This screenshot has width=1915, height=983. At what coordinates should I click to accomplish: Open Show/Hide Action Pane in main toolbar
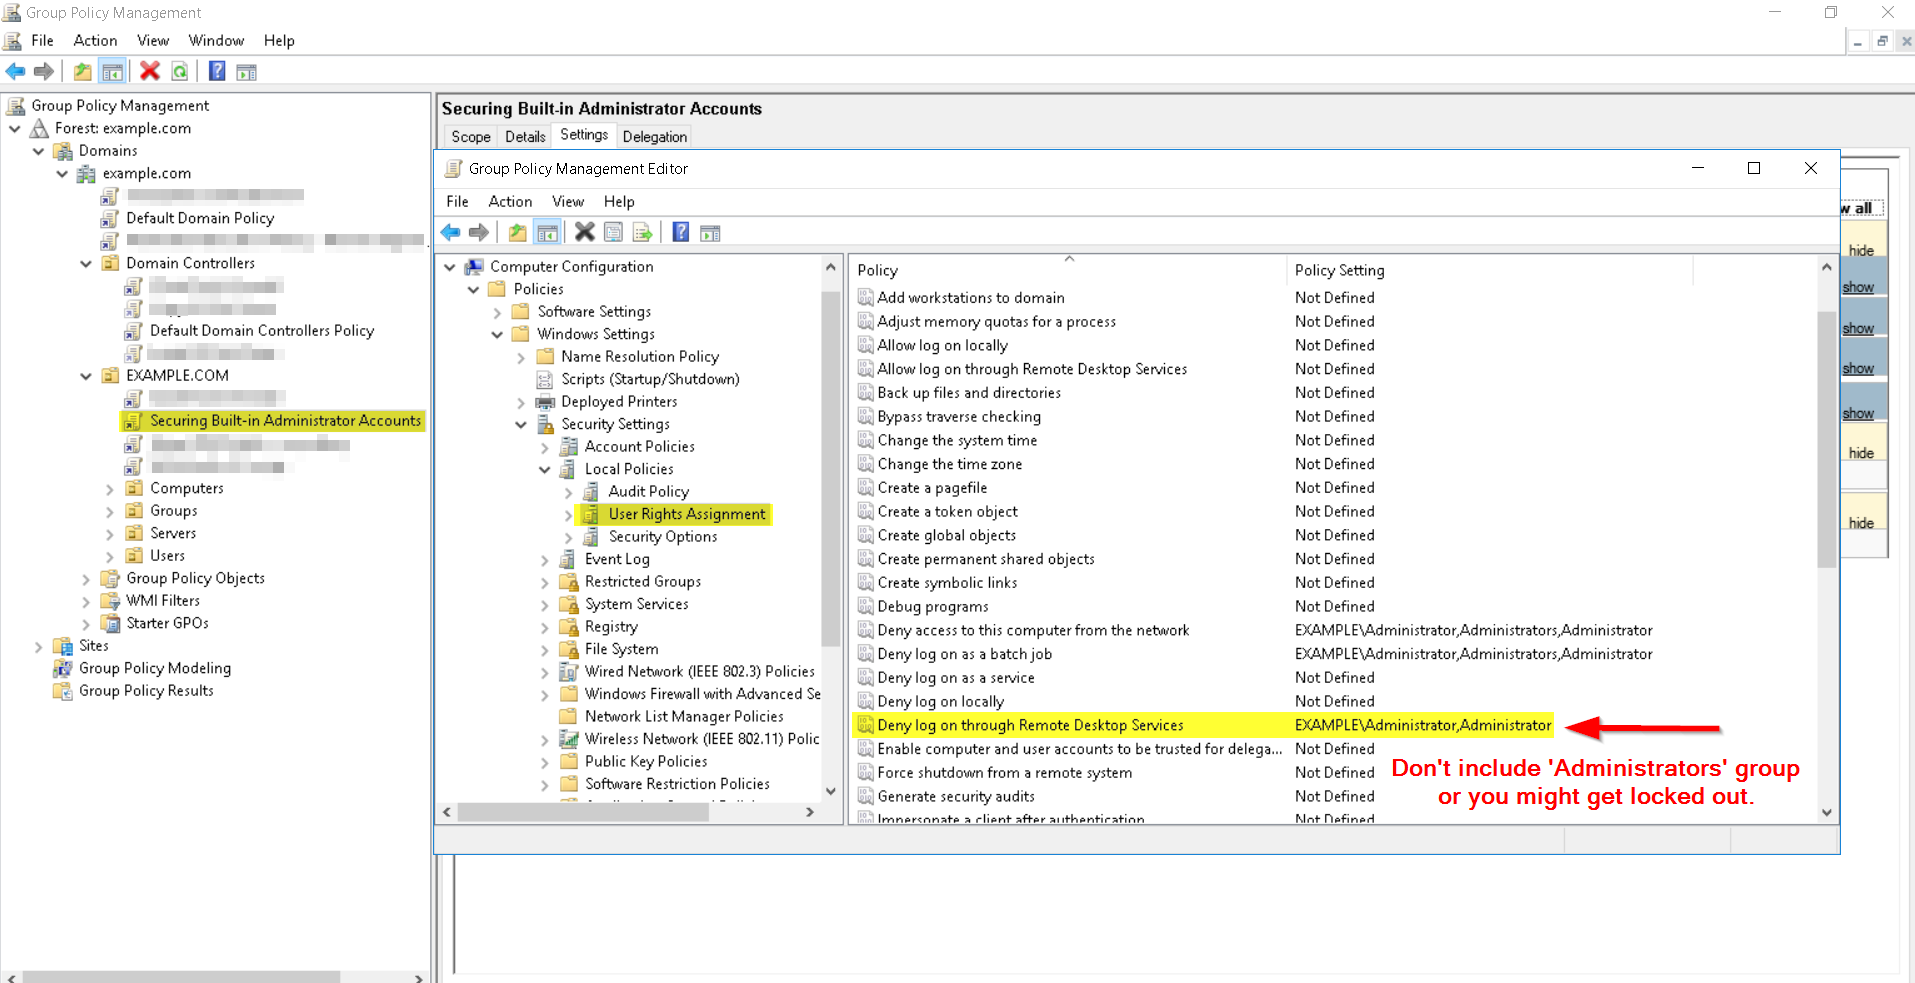point(246,71)
